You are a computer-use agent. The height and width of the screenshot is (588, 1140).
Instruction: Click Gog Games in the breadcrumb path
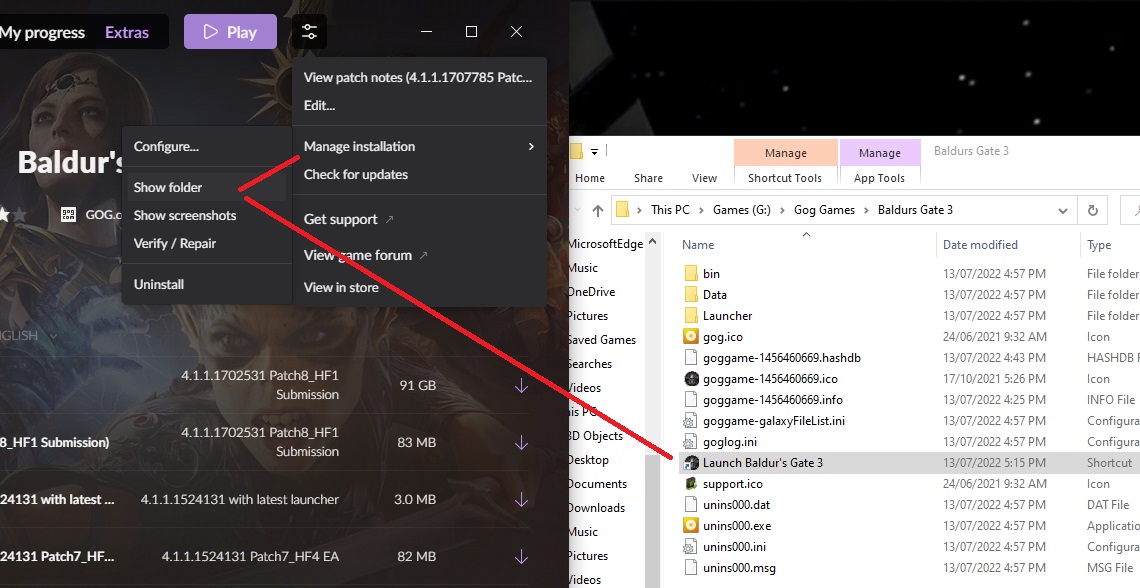pos(824,209)
